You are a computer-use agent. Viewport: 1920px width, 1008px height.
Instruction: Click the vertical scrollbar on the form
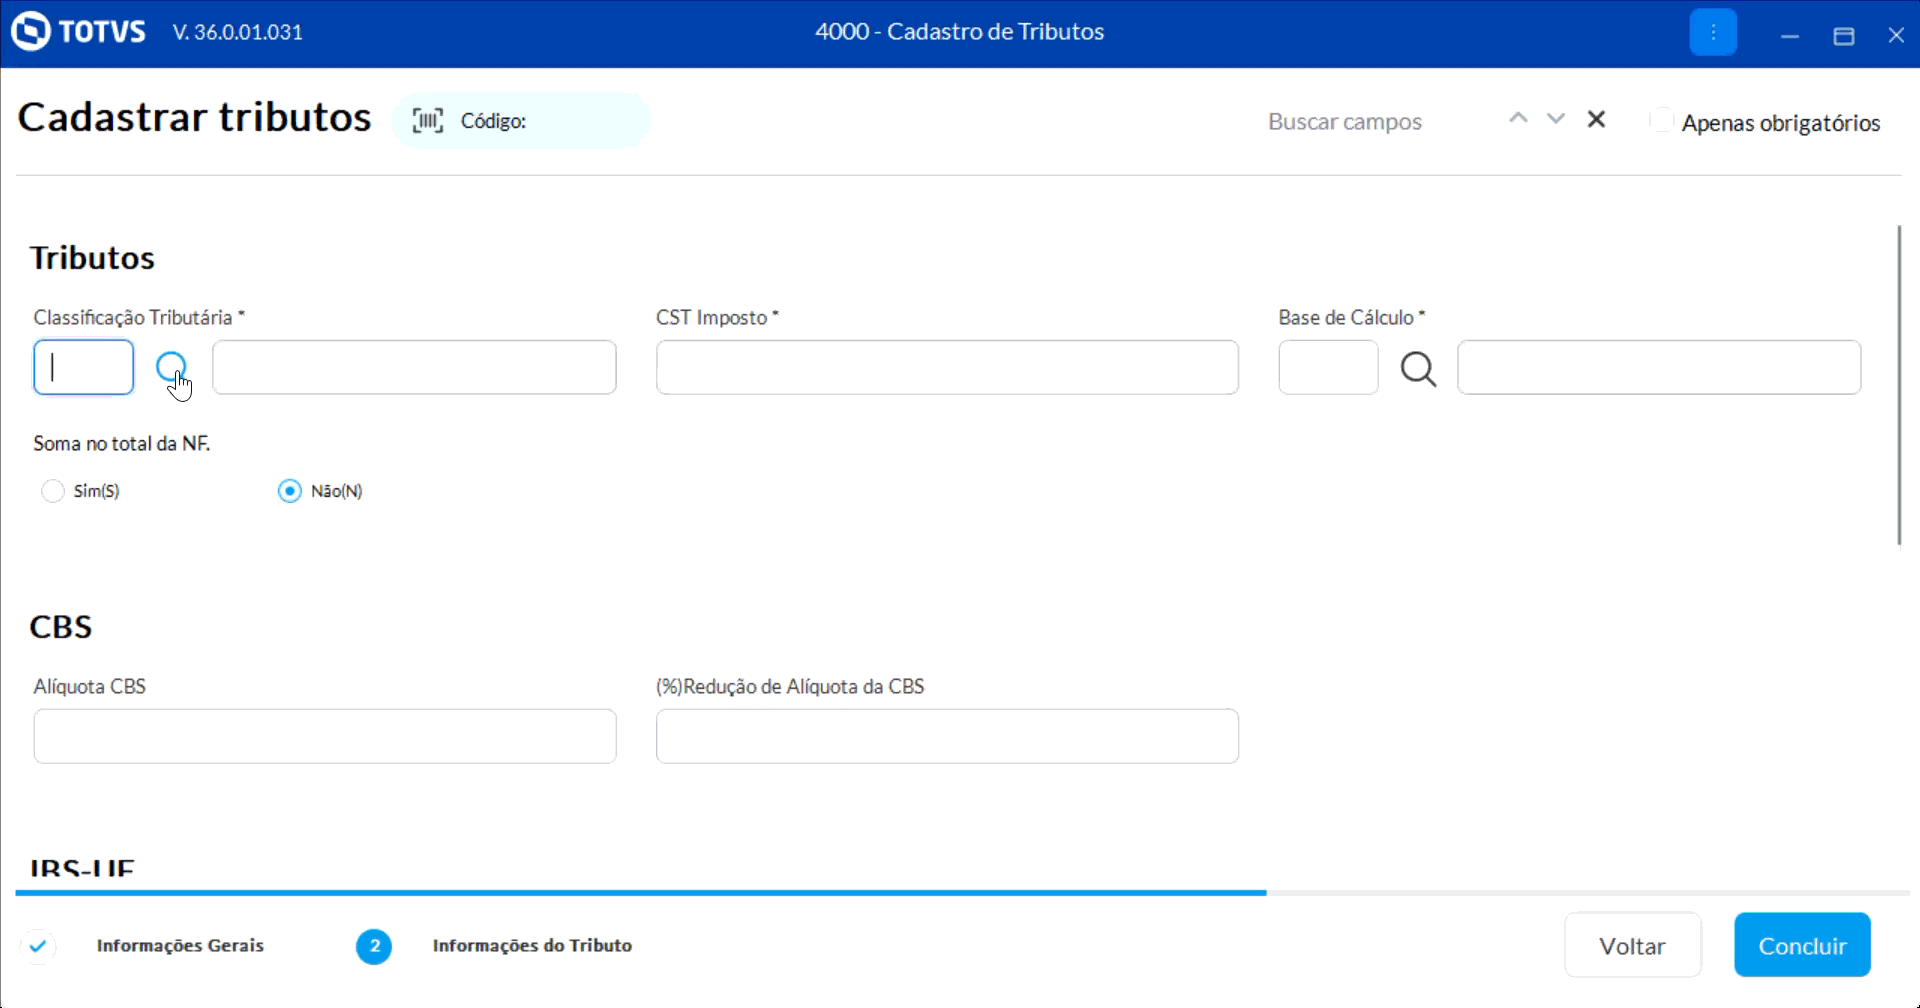(x=1899, y=385)
